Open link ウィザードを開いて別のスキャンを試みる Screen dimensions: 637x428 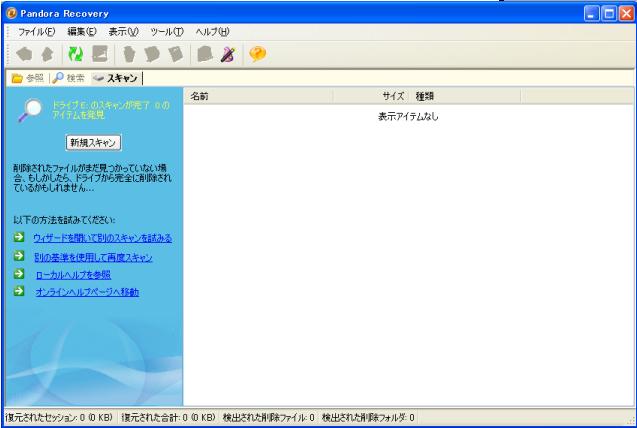point(103,238)
